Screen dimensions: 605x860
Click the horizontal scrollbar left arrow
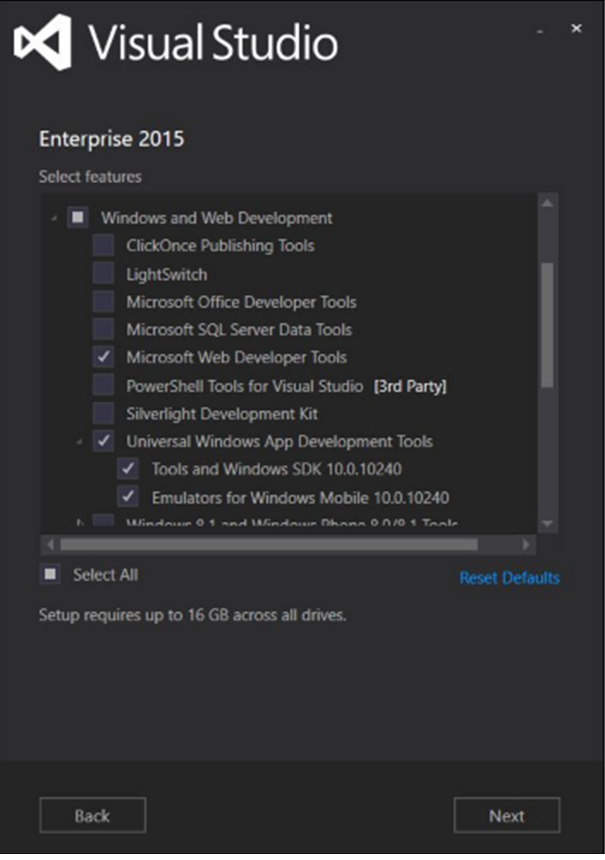pyautogui.click(x=50, y=544)
